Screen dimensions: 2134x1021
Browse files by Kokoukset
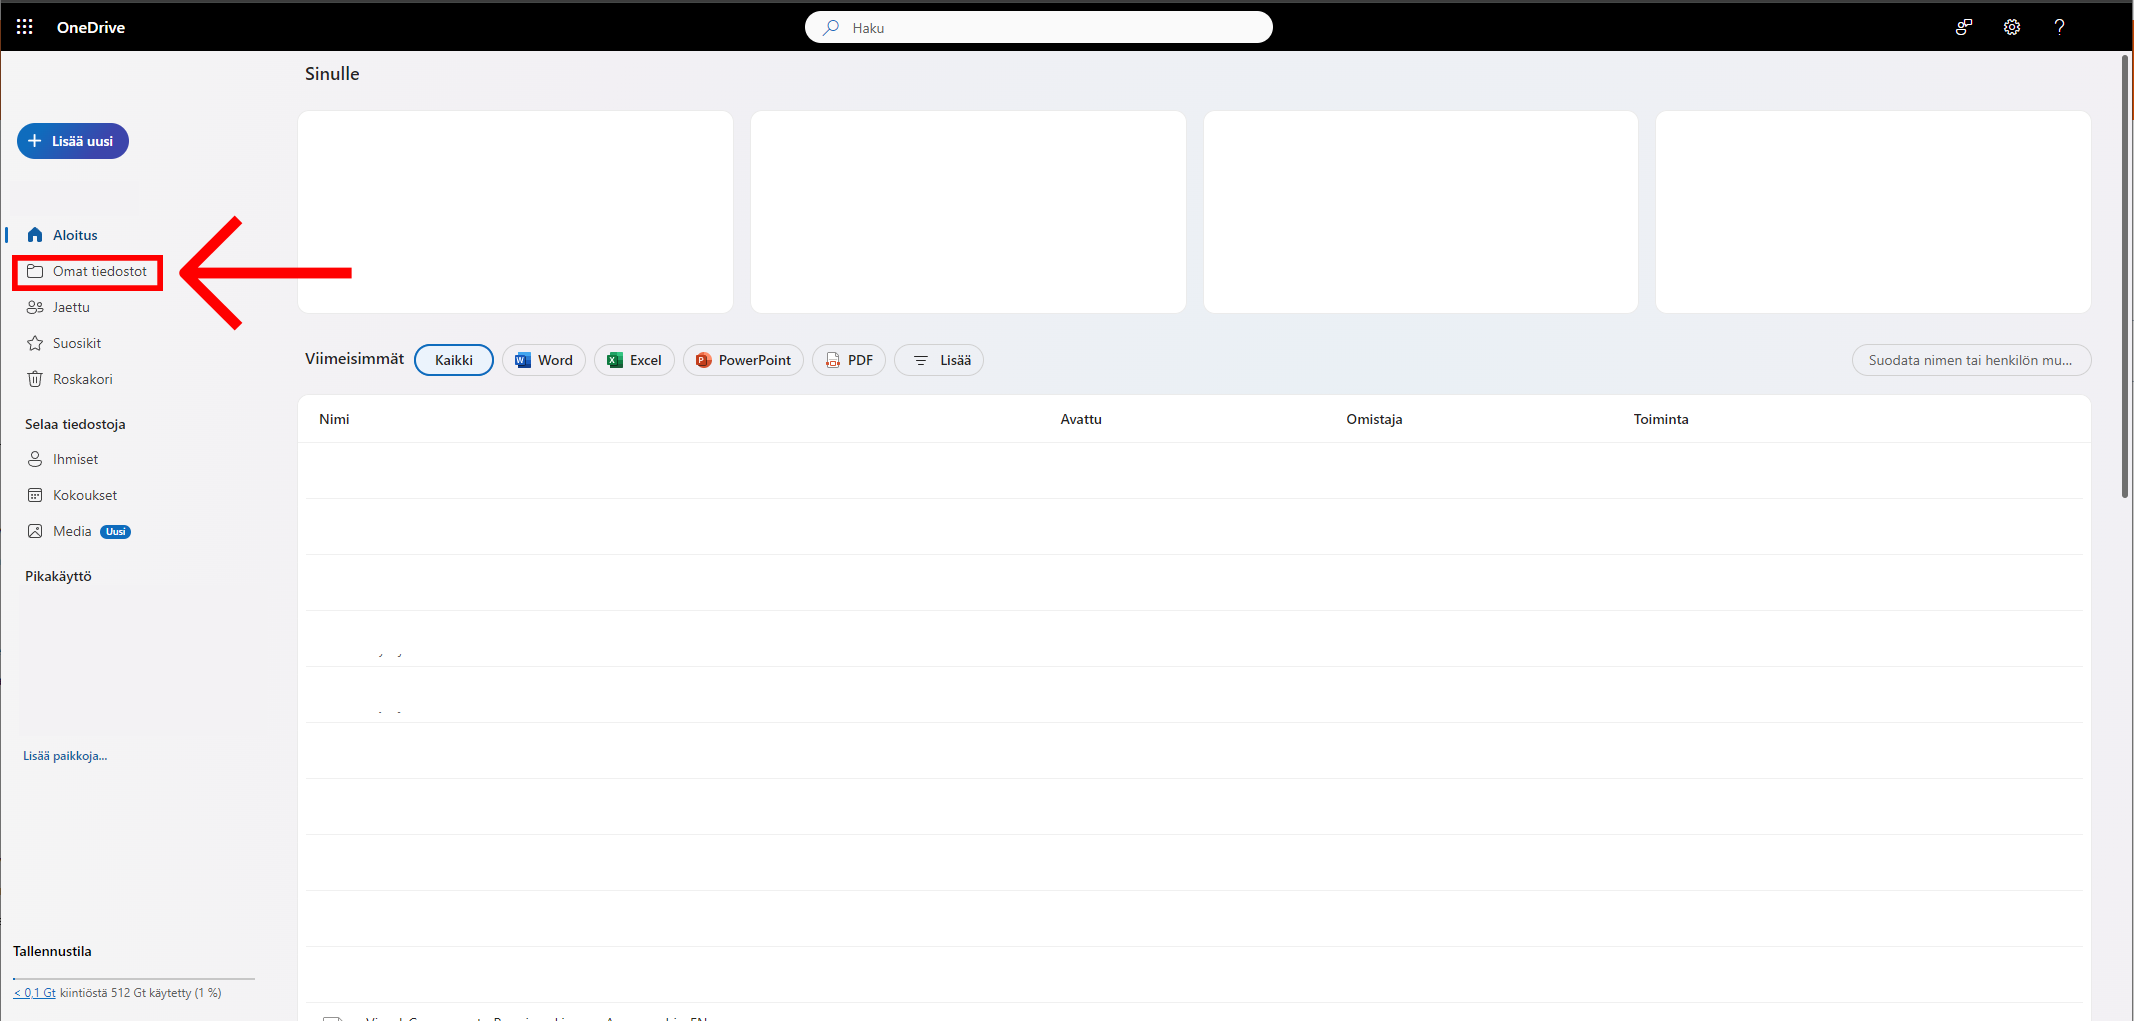click(85, 495)
